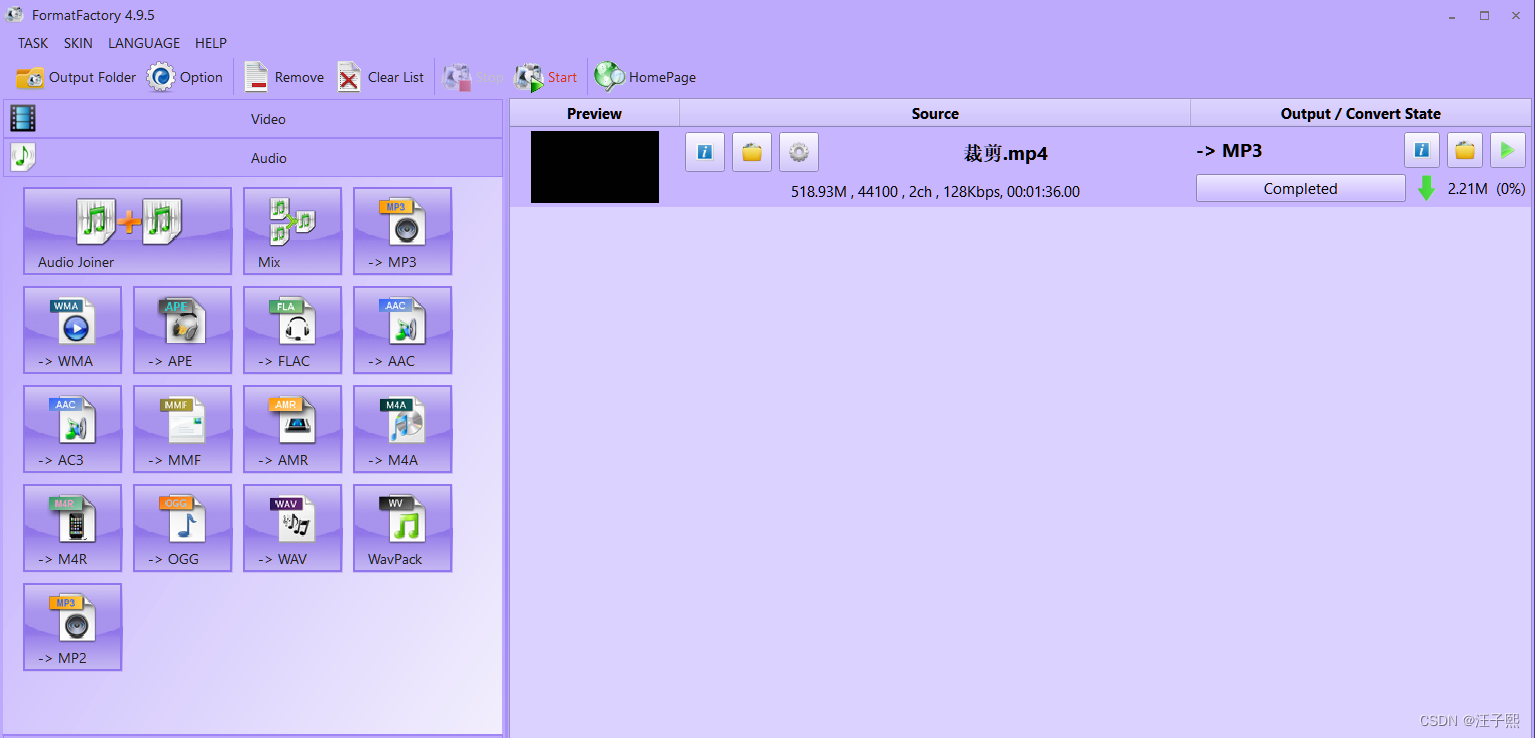The width and height of the screenshot is (1535, 738).
Task: Choose the -> MP3 conversion format
Action: point(402,231)
